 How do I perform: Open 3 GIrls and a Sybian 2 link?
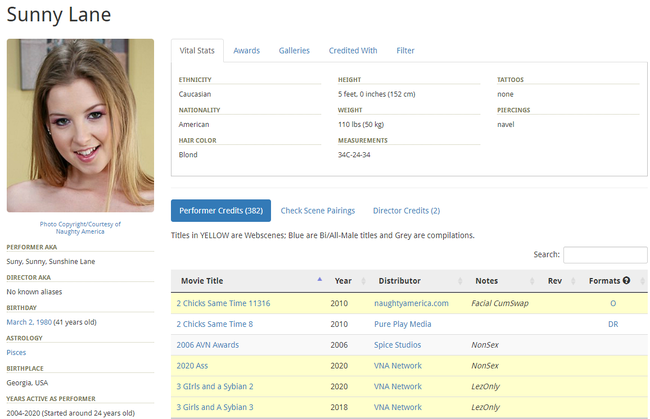point(215,386)
